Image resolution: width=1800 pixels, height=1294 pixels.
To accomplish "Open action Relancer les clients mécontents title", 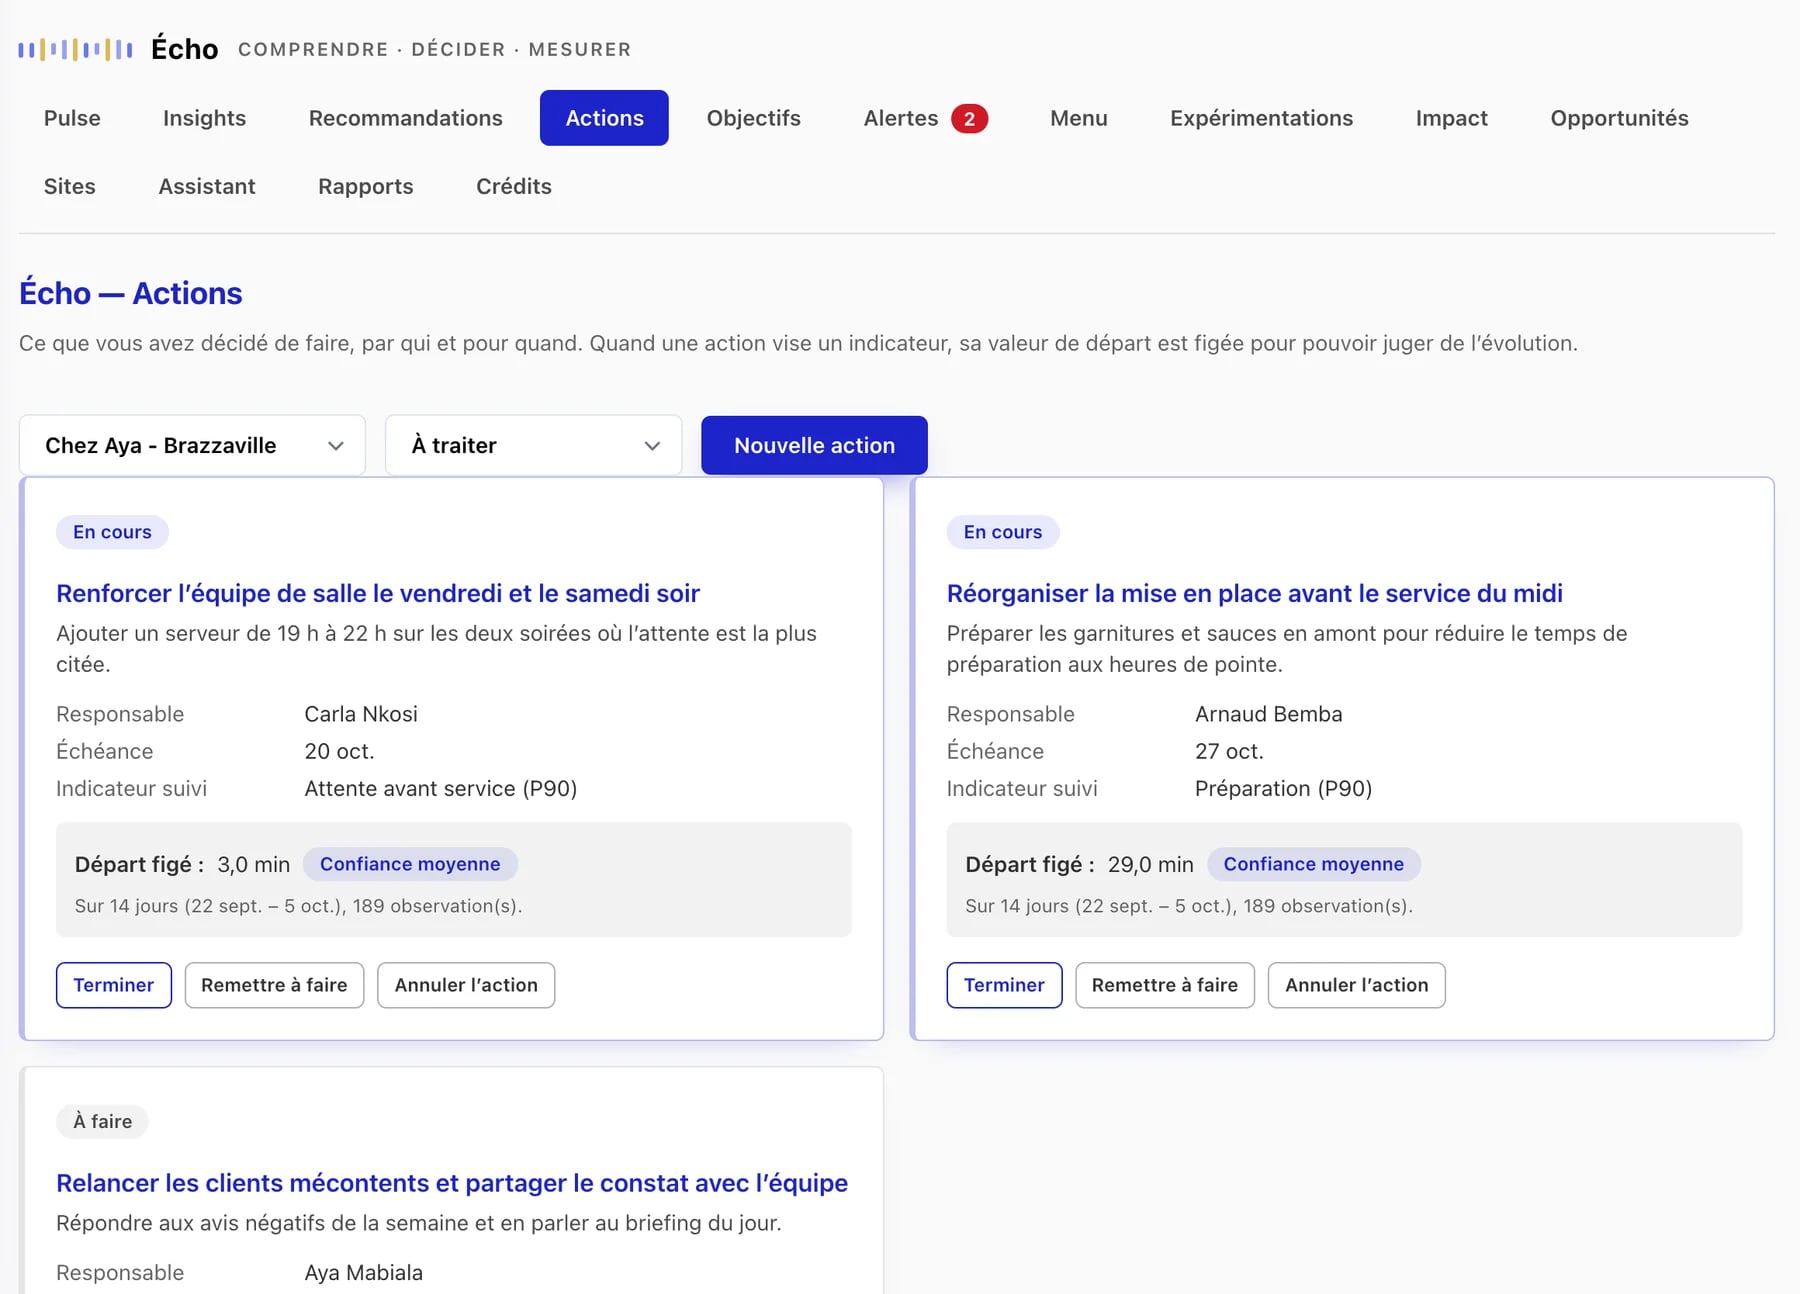I will coord(452,1183).
